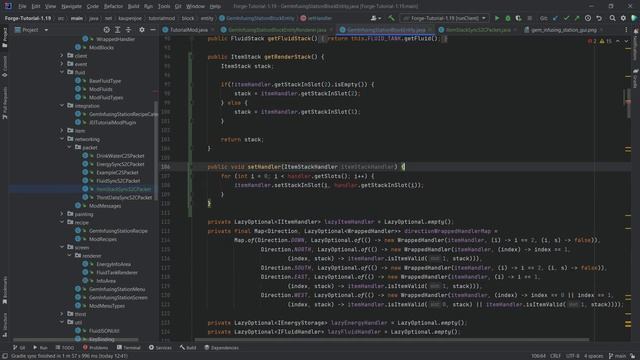Switch to TutorialMod.java tab
Screen dimensions: 640x360
pos(189,30)
